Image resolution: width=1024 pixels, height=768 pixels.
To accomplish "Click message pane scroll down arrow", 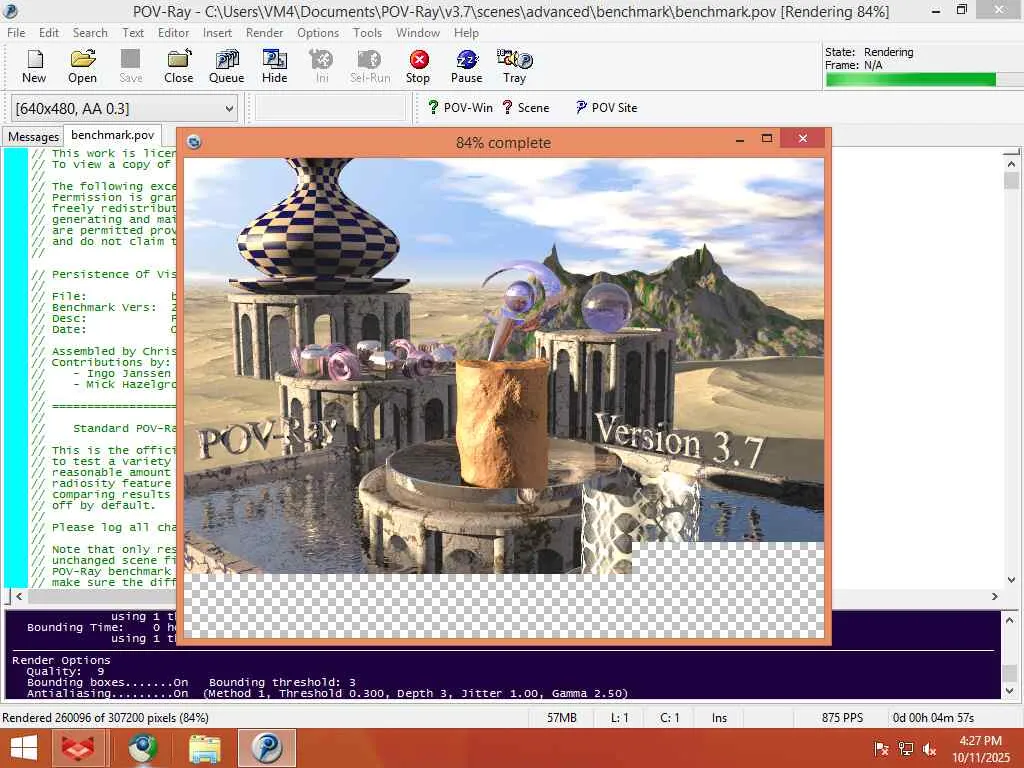I will [1010, 690].
